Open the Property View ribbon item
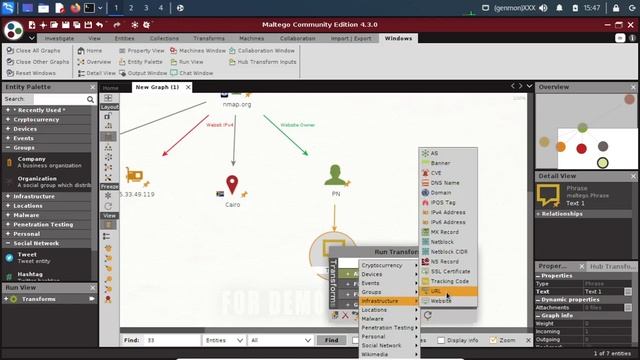This screenshot has width=640, height=360. 142,51
